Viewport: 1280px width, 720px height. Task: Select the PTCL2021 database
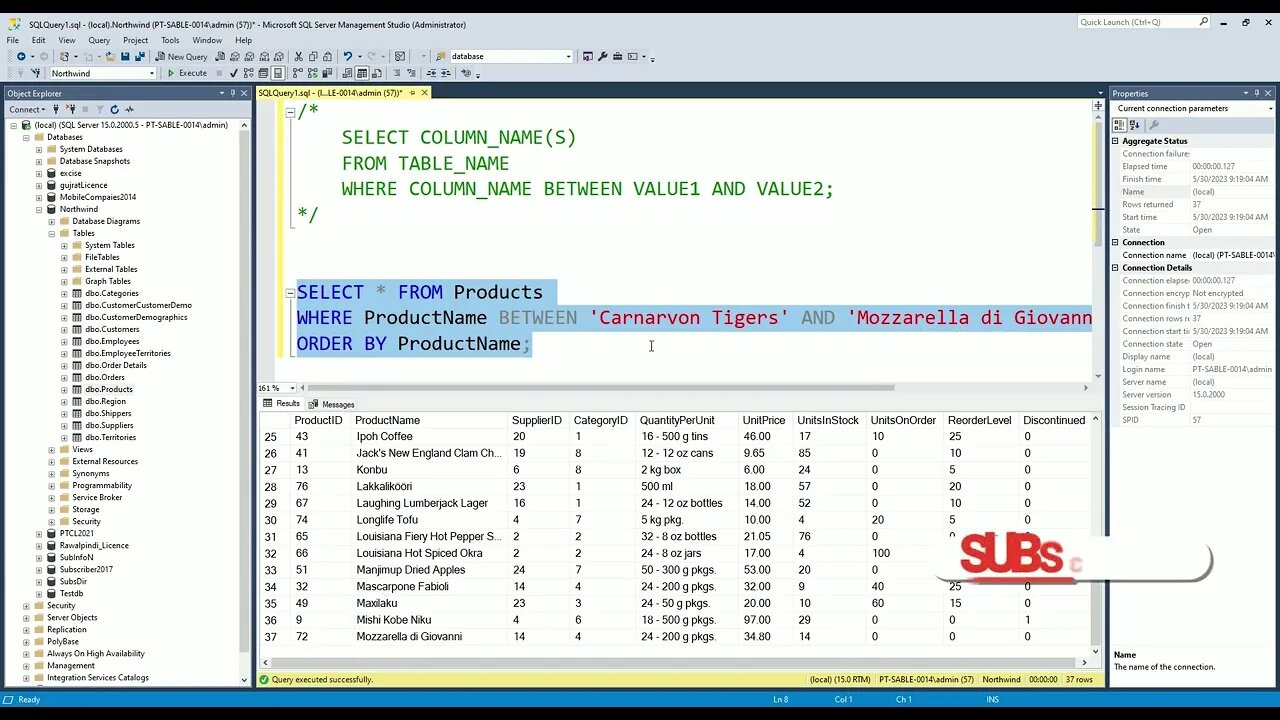76,533
